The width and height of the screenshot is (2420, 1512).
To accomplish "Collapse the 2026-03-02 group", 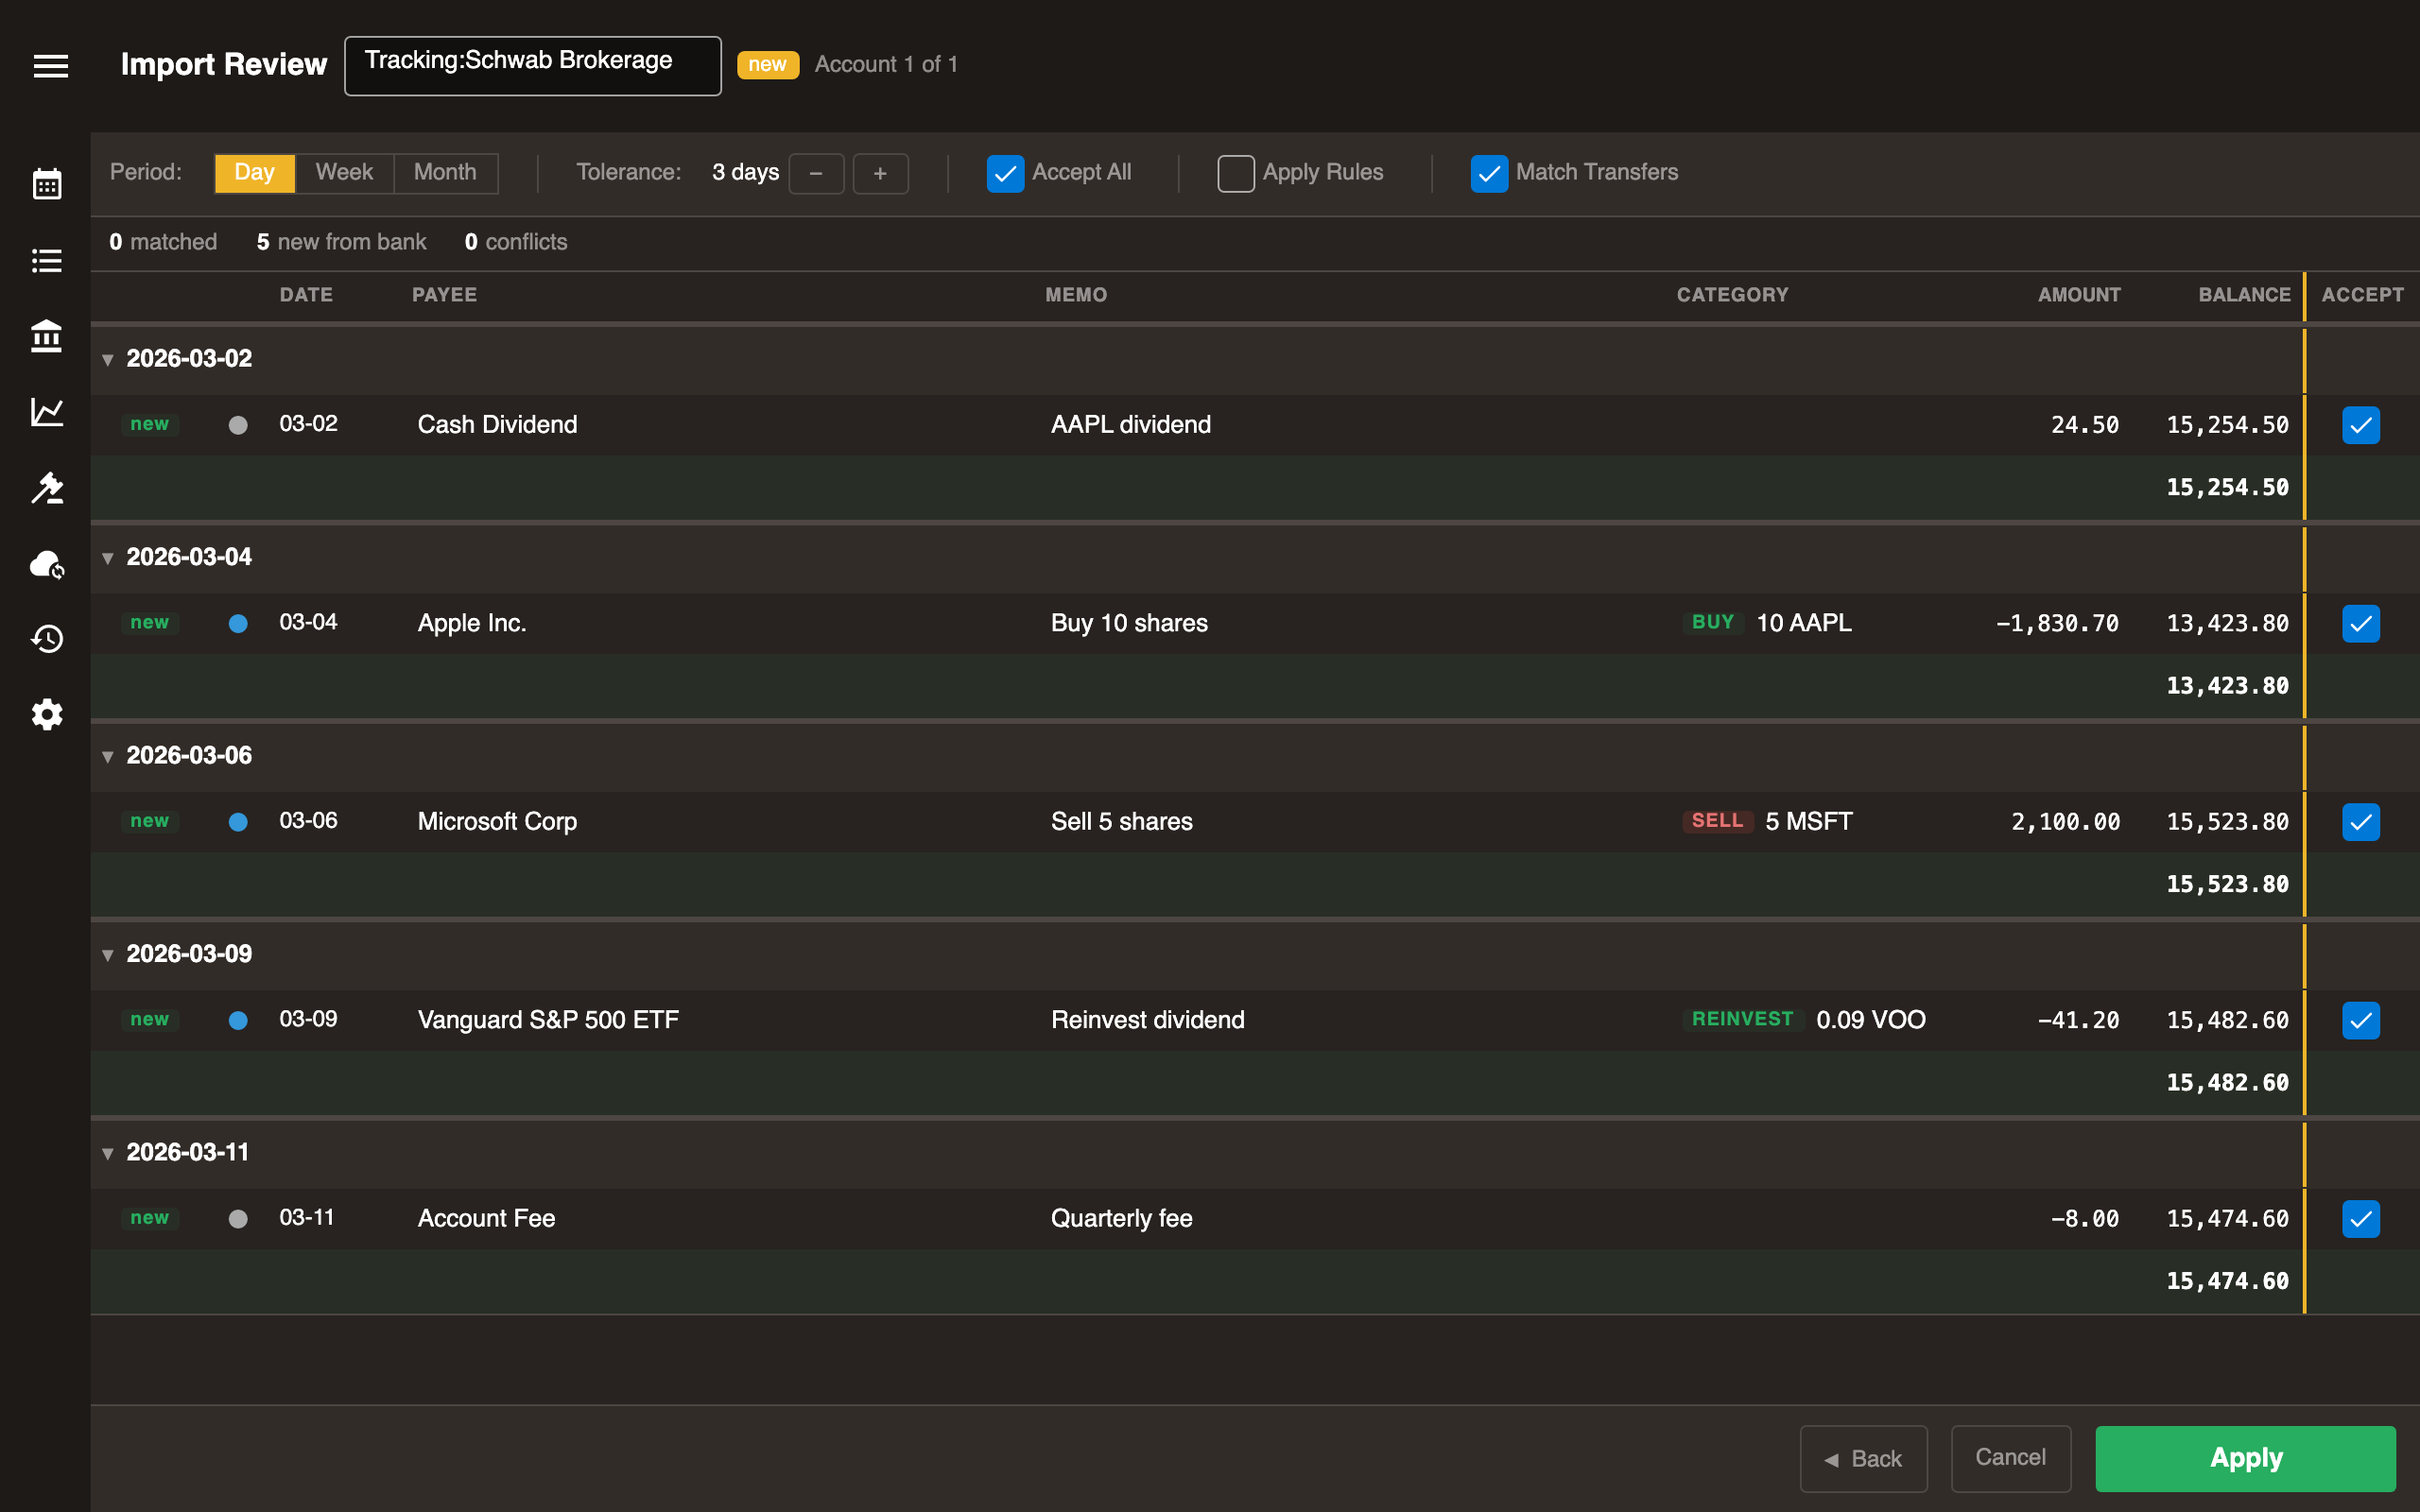I will point(108,359).
